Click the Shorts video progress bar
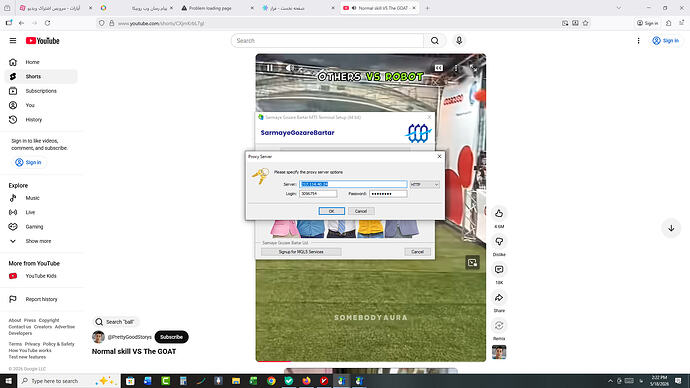This screenshot has width=690, height=388. 371,361
